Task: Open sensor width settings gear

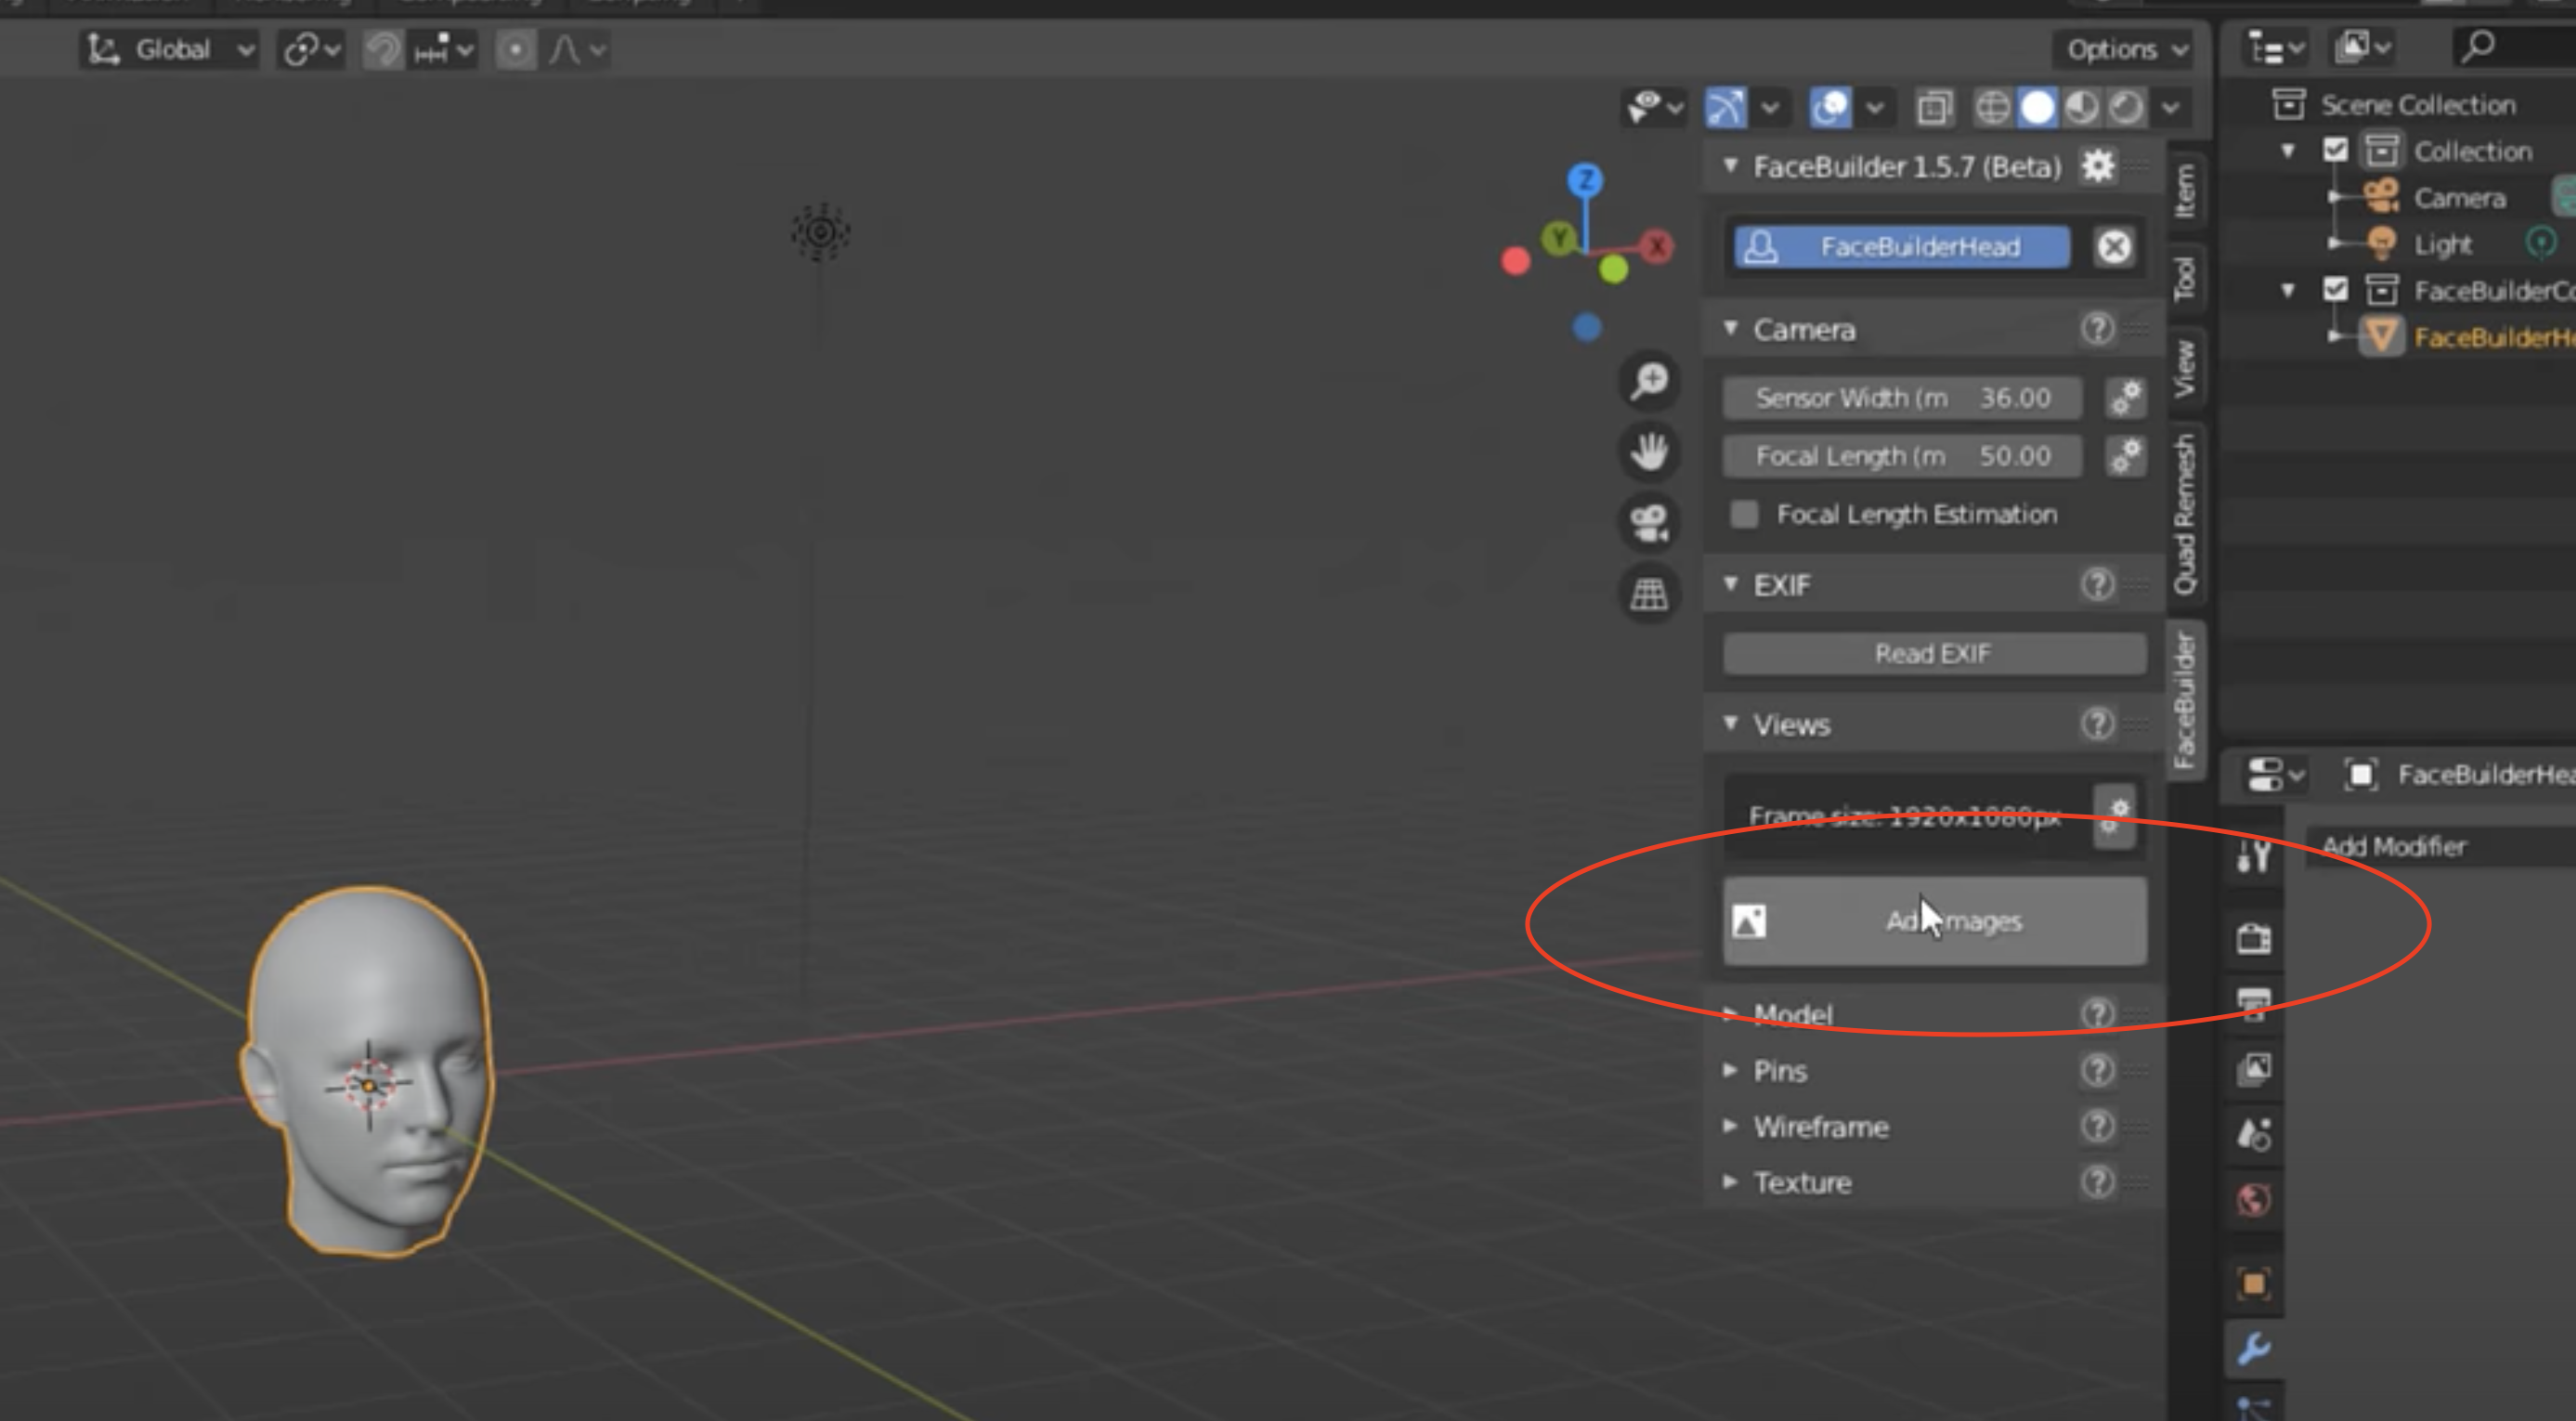Action: coord(2126,398)
